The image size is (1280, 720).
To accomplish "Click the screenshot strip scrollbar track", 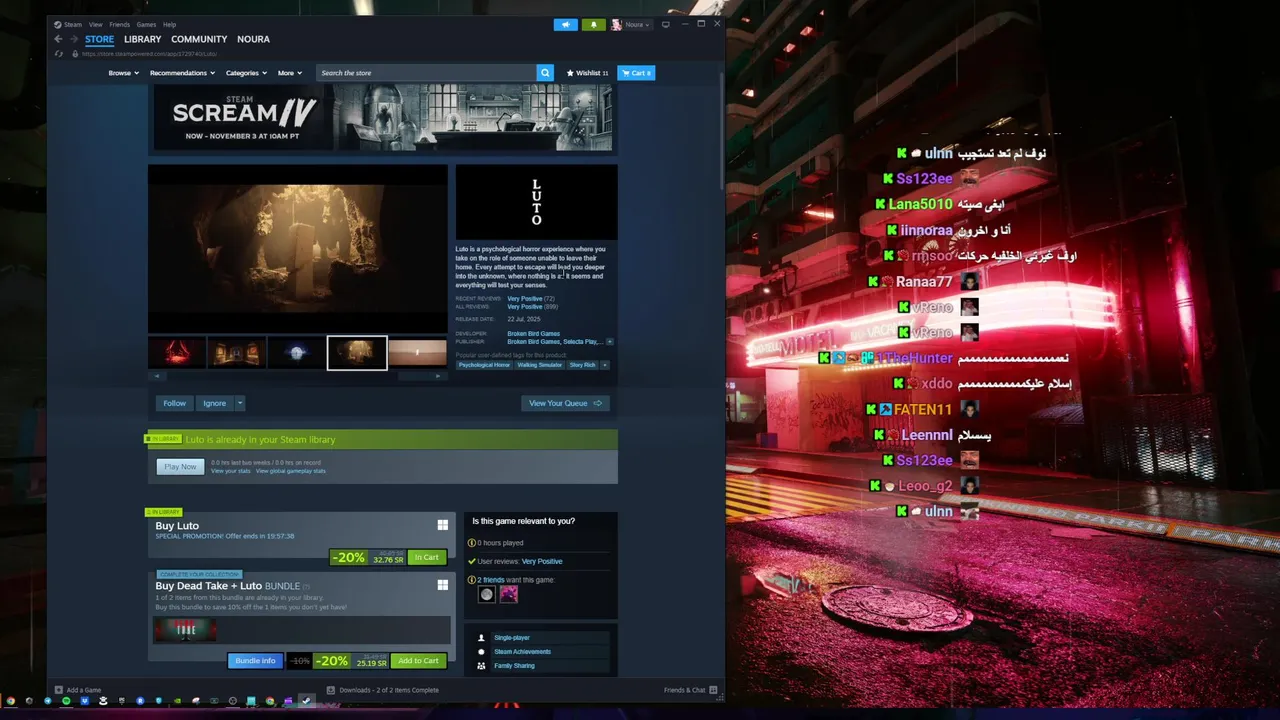I will pyautogui.click(x=297, y=376).
